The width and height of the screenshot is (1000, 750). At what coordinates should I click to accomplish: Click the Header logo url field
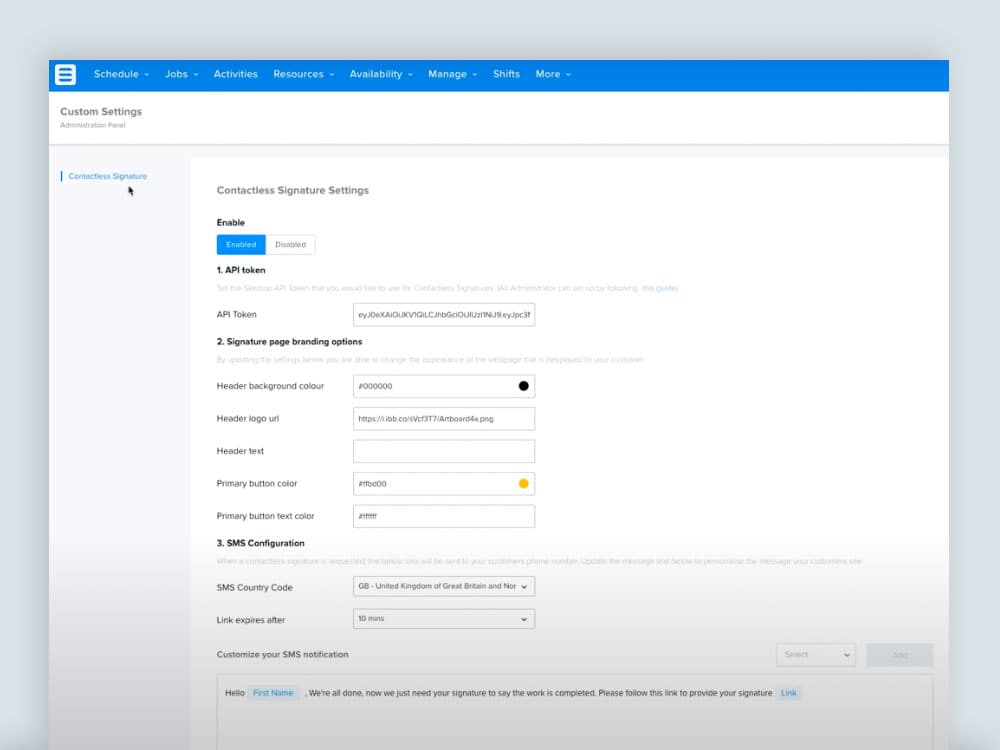pos(444,419)
